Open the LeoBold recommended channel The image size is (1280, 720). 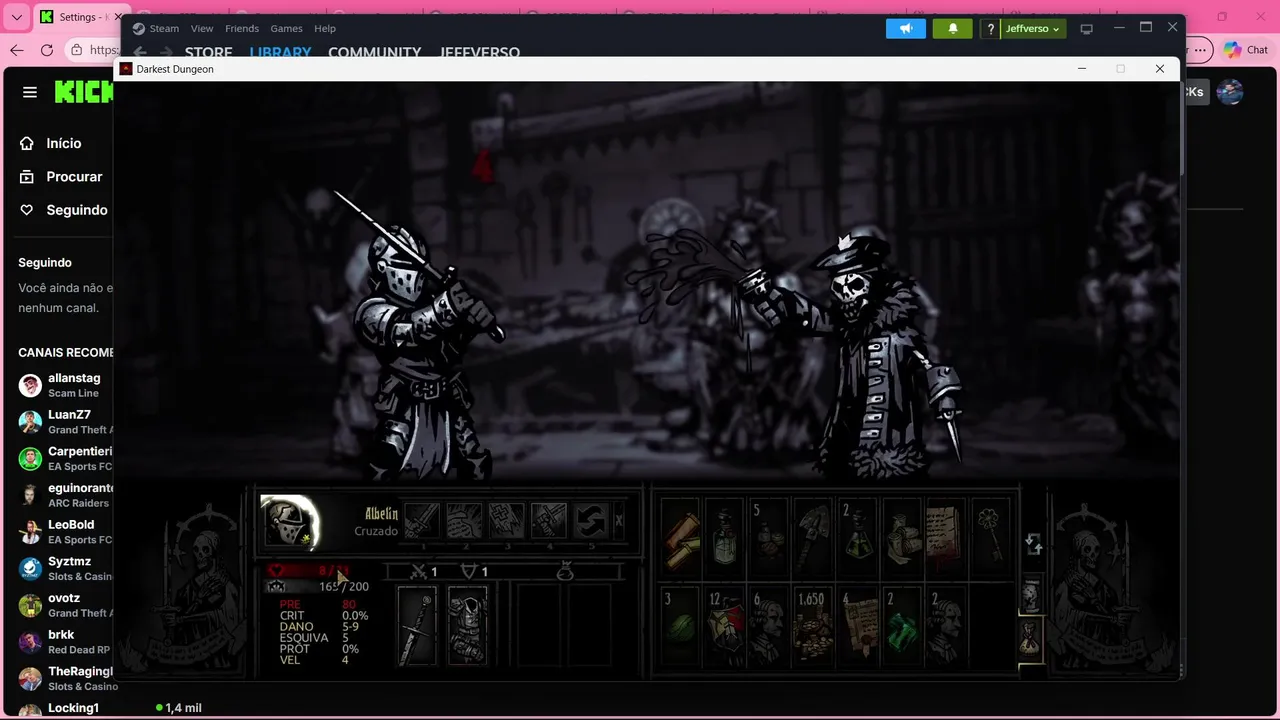[x=65, y=531]
